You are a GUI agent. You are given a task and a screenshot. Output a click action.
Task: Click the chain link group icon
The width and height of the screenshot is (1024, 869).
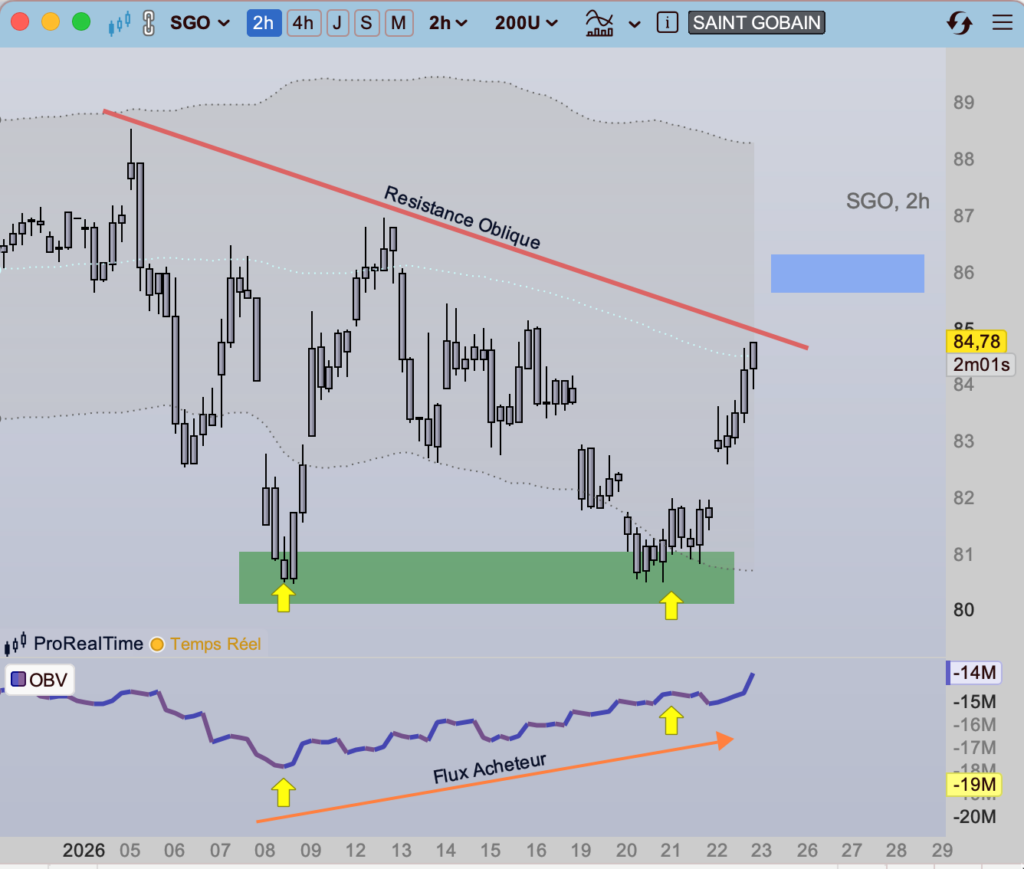pyautogui.click(x=149, y=23)
